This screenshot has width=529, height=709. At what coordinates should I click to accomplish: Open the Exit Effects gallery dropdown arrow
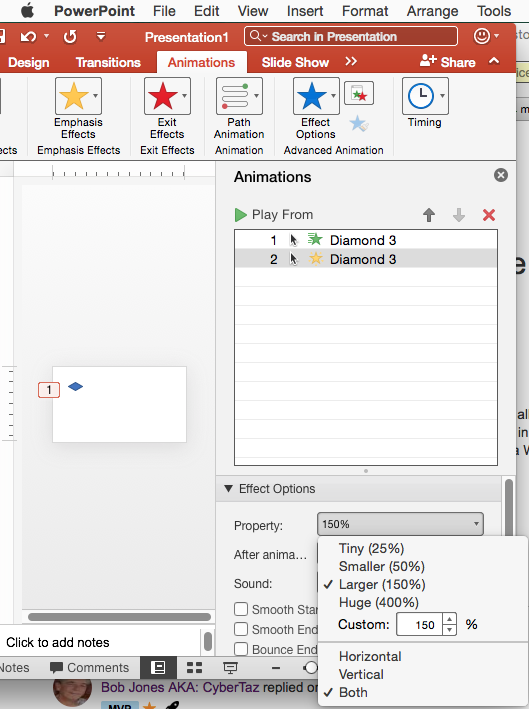pyautogui.click(x=184, y=96)
